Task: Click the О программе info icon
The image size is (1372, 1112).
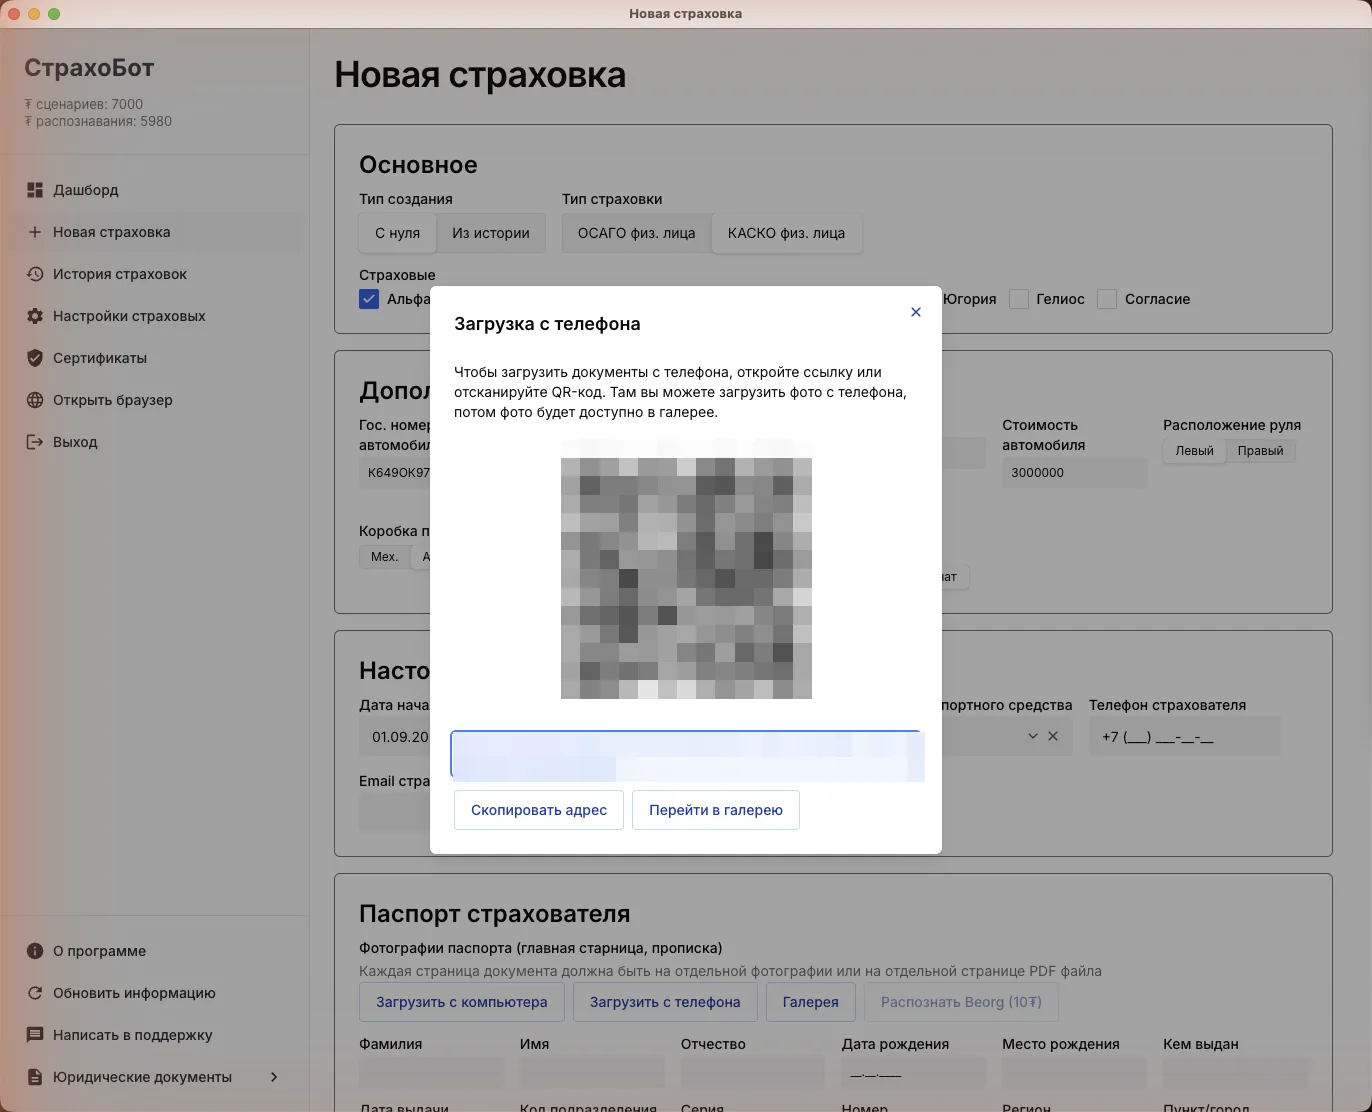Action: click(35, 951)
